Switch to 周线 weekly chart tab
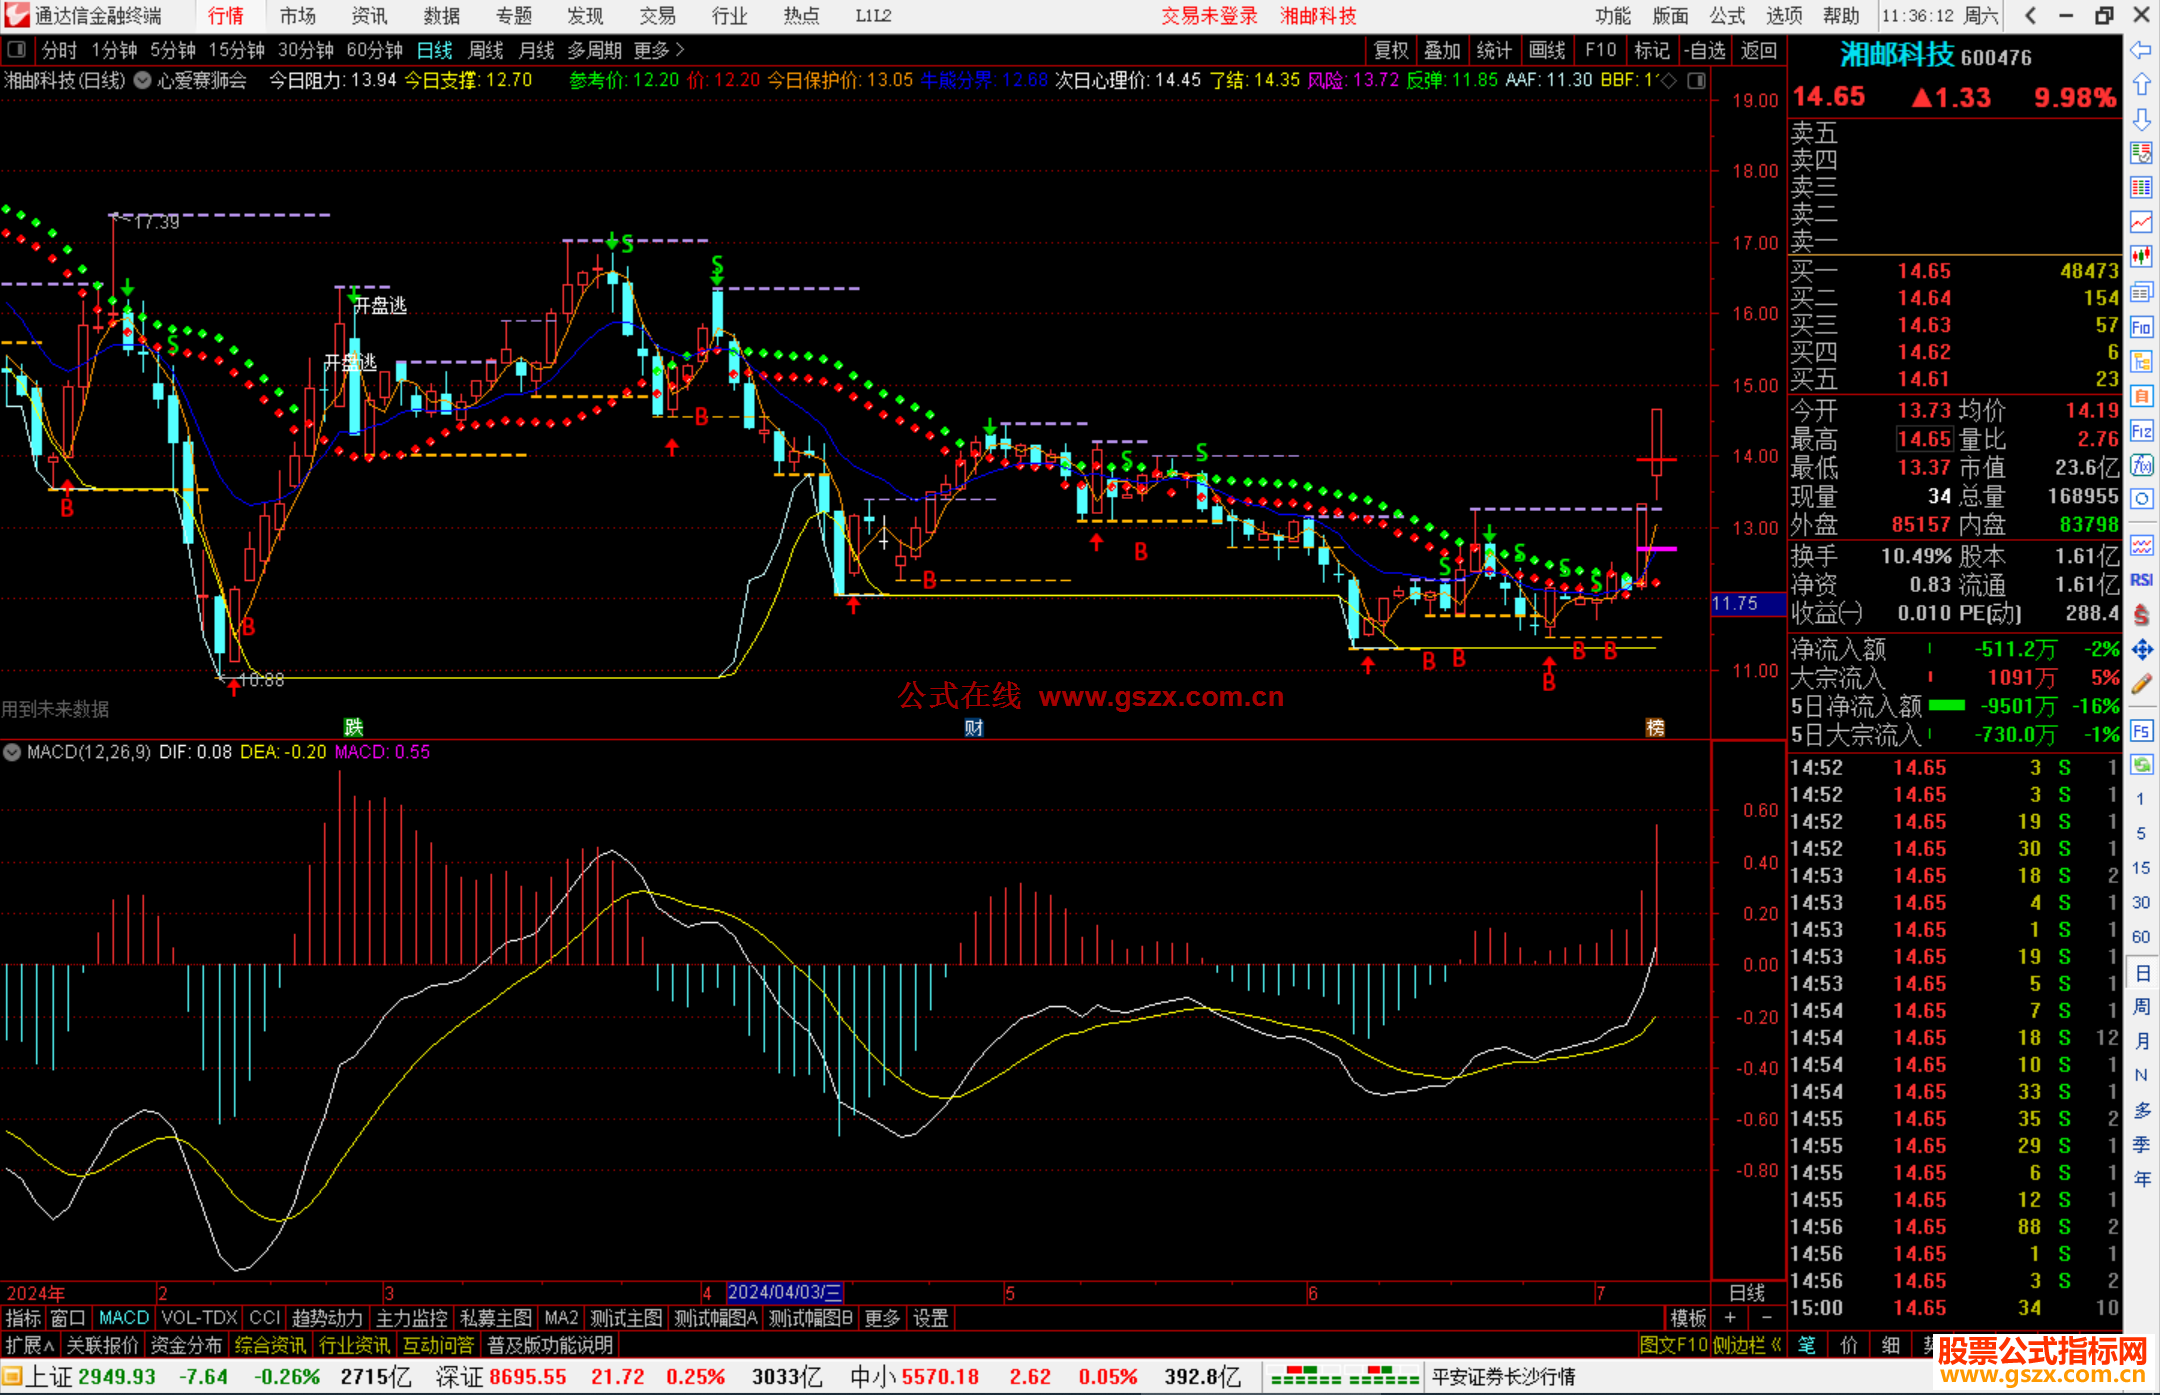The width and height of the screenshot is (2160, 1395). (486, 50)
